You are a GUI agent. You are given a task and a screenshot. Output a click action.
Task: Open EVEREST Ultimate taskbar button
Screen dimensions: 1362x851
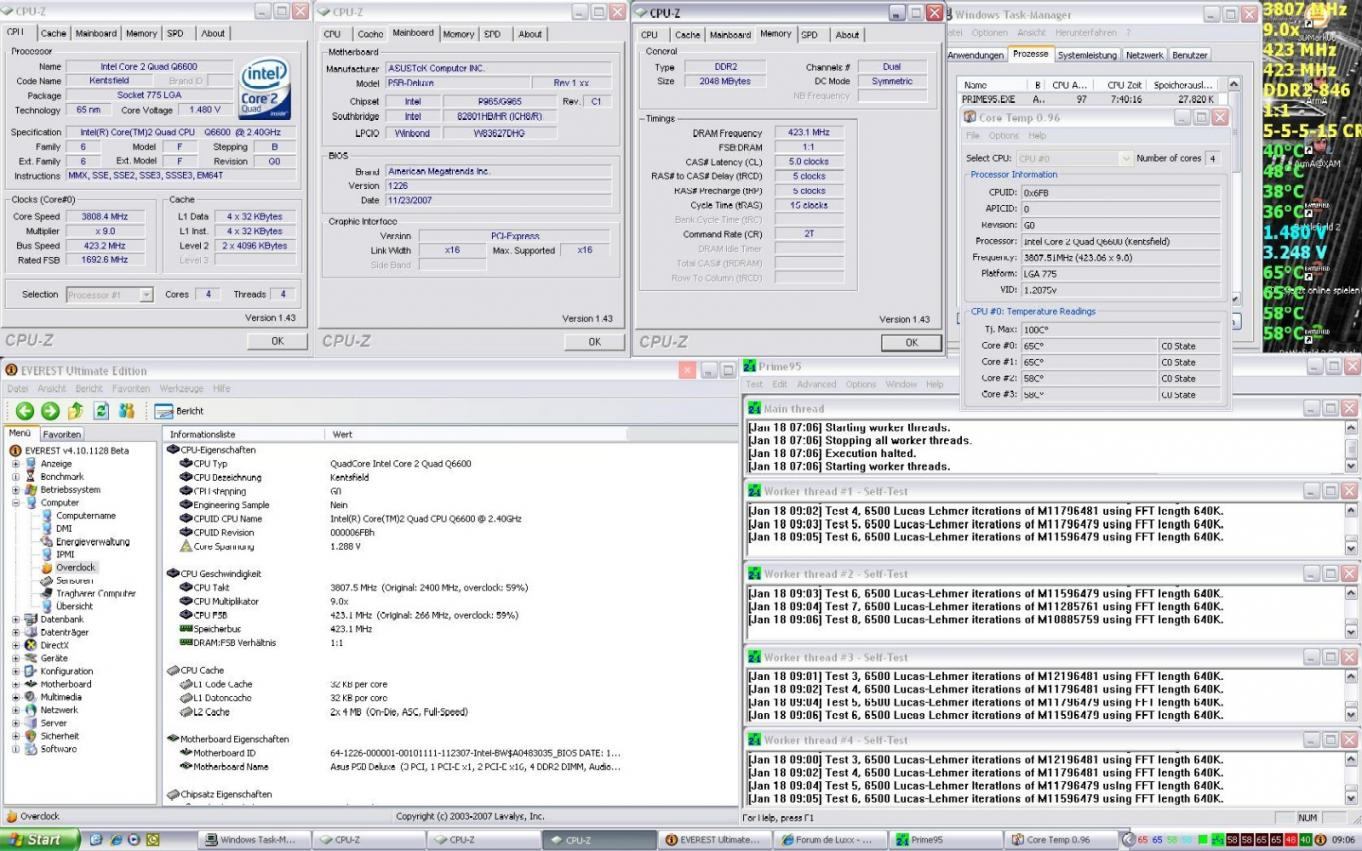click(x=716, y=840)
